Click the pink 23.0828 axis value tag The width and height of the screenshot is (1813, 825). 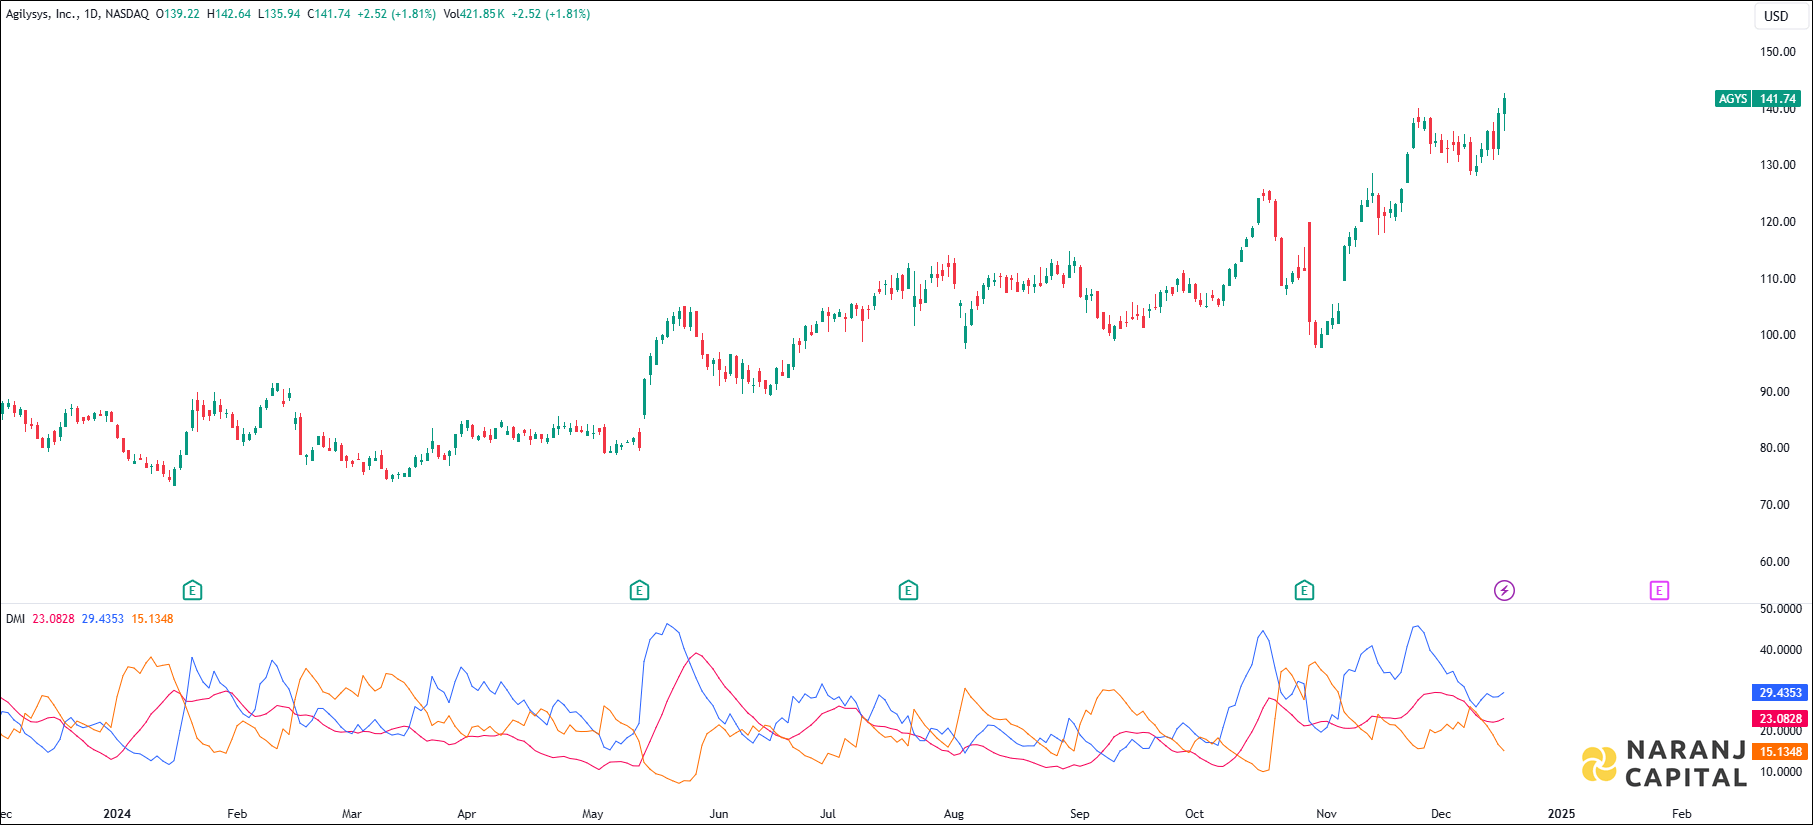pyautogui.click(x=1780, y=718)
